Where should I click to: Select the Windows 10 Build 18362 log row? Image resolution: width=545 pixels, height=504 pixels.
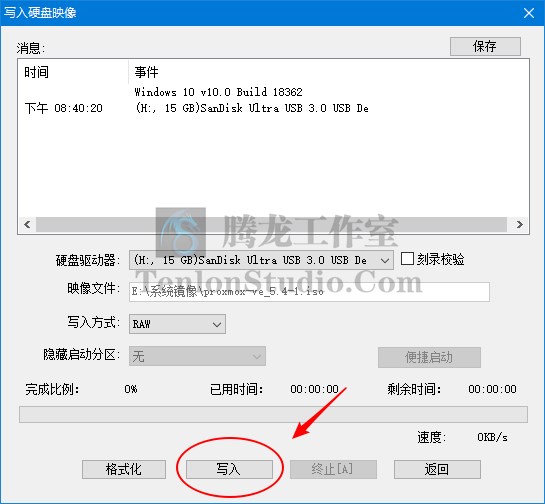(218, 92)
